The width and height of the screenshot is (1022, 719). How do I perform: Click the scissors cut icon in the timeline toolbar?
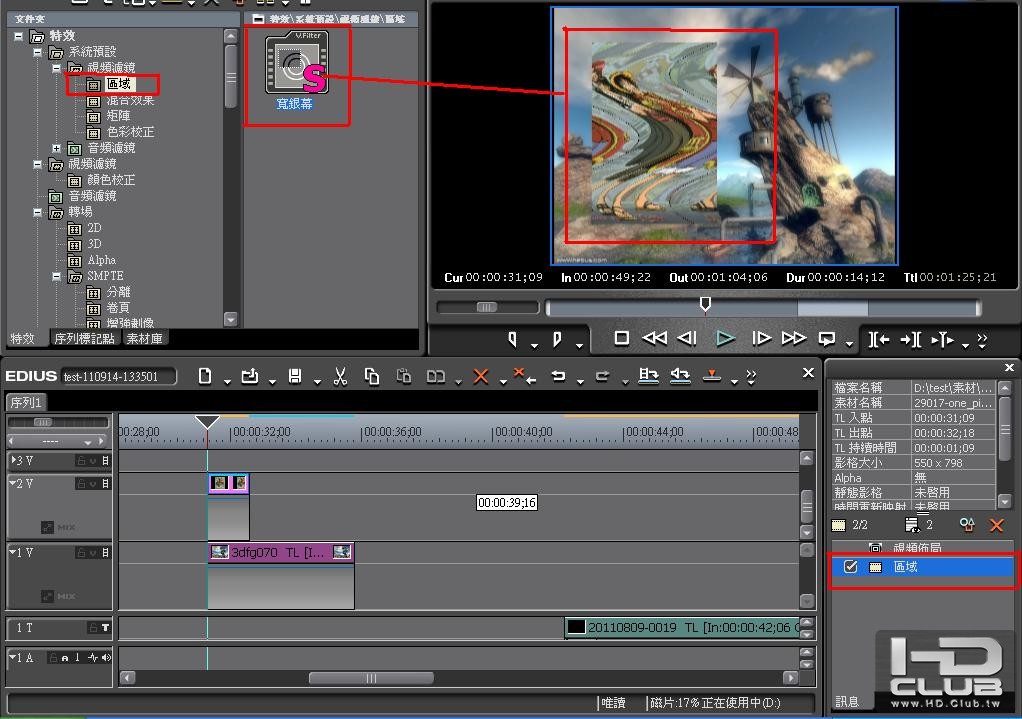(340, 376)
